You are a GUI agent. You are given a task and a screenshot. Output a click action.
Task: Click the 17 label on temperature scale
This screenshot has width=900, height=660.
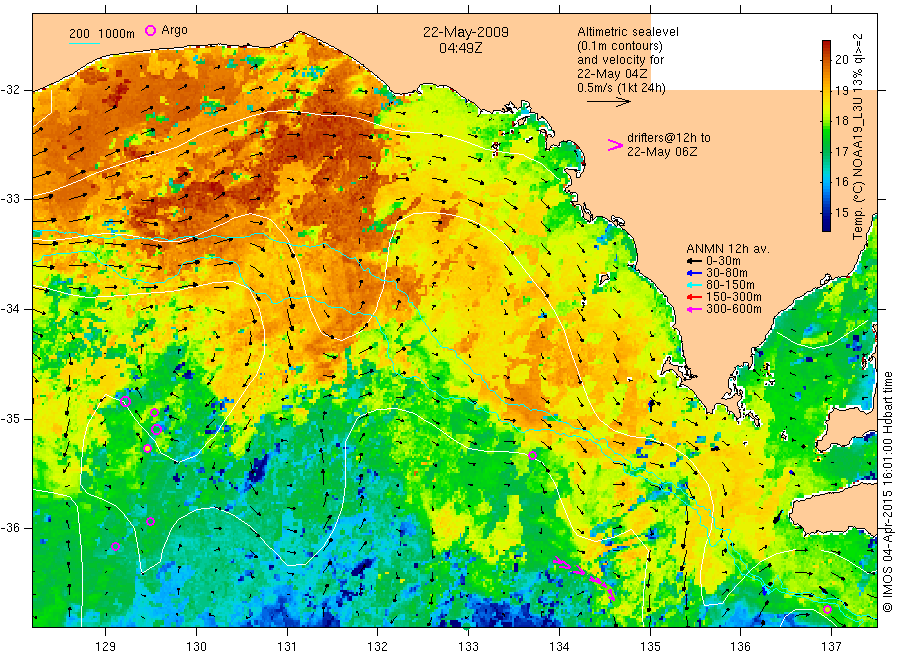coord(841,152)
